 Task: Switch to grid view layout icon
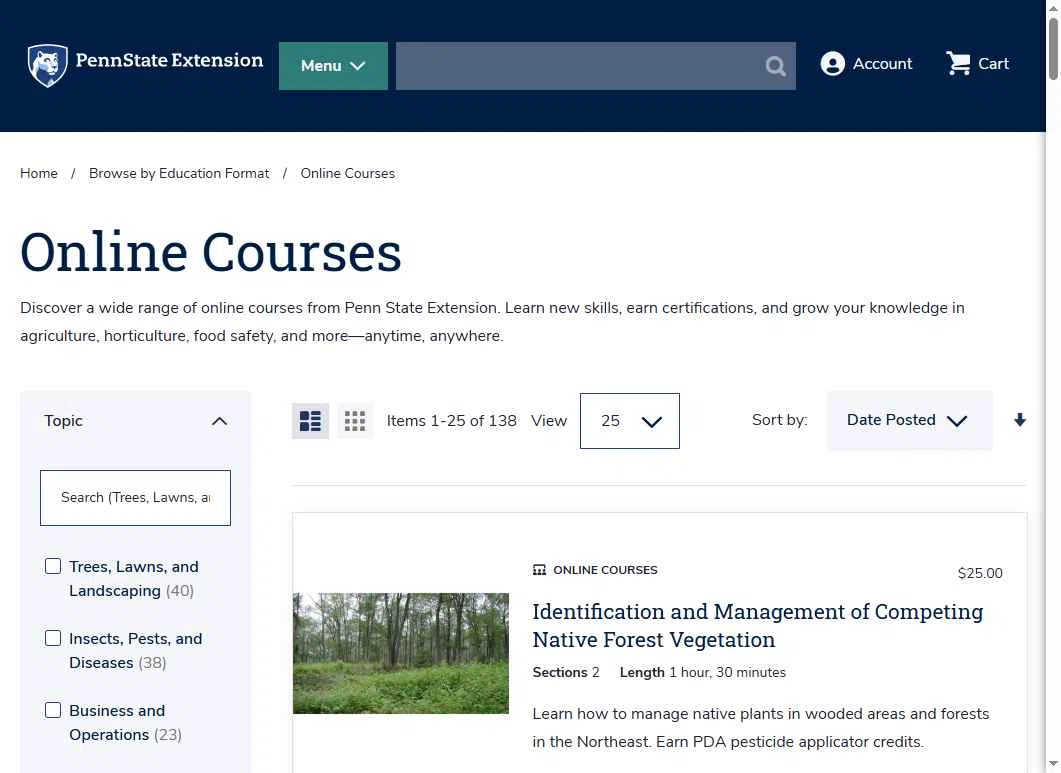coord(355,421)
